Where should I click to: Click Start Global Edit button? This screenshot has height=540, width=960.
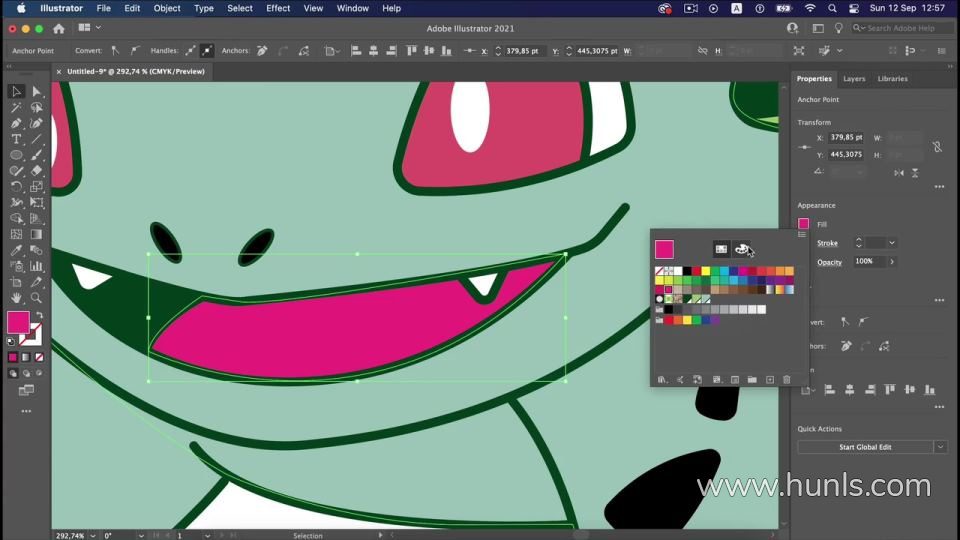point(865,447)
